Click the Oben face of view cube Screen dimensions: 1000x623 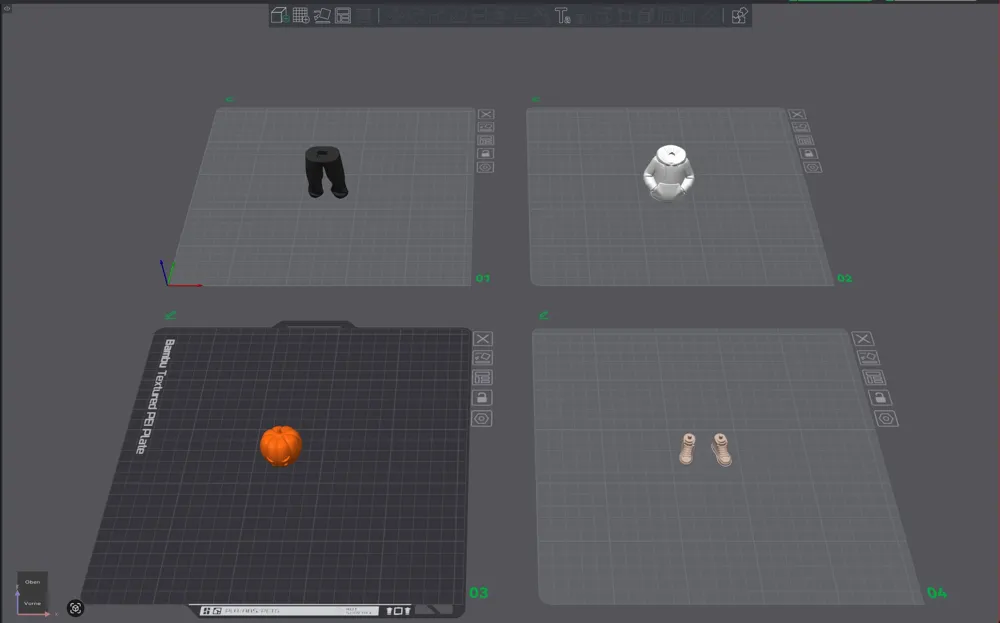coord(33,582)
